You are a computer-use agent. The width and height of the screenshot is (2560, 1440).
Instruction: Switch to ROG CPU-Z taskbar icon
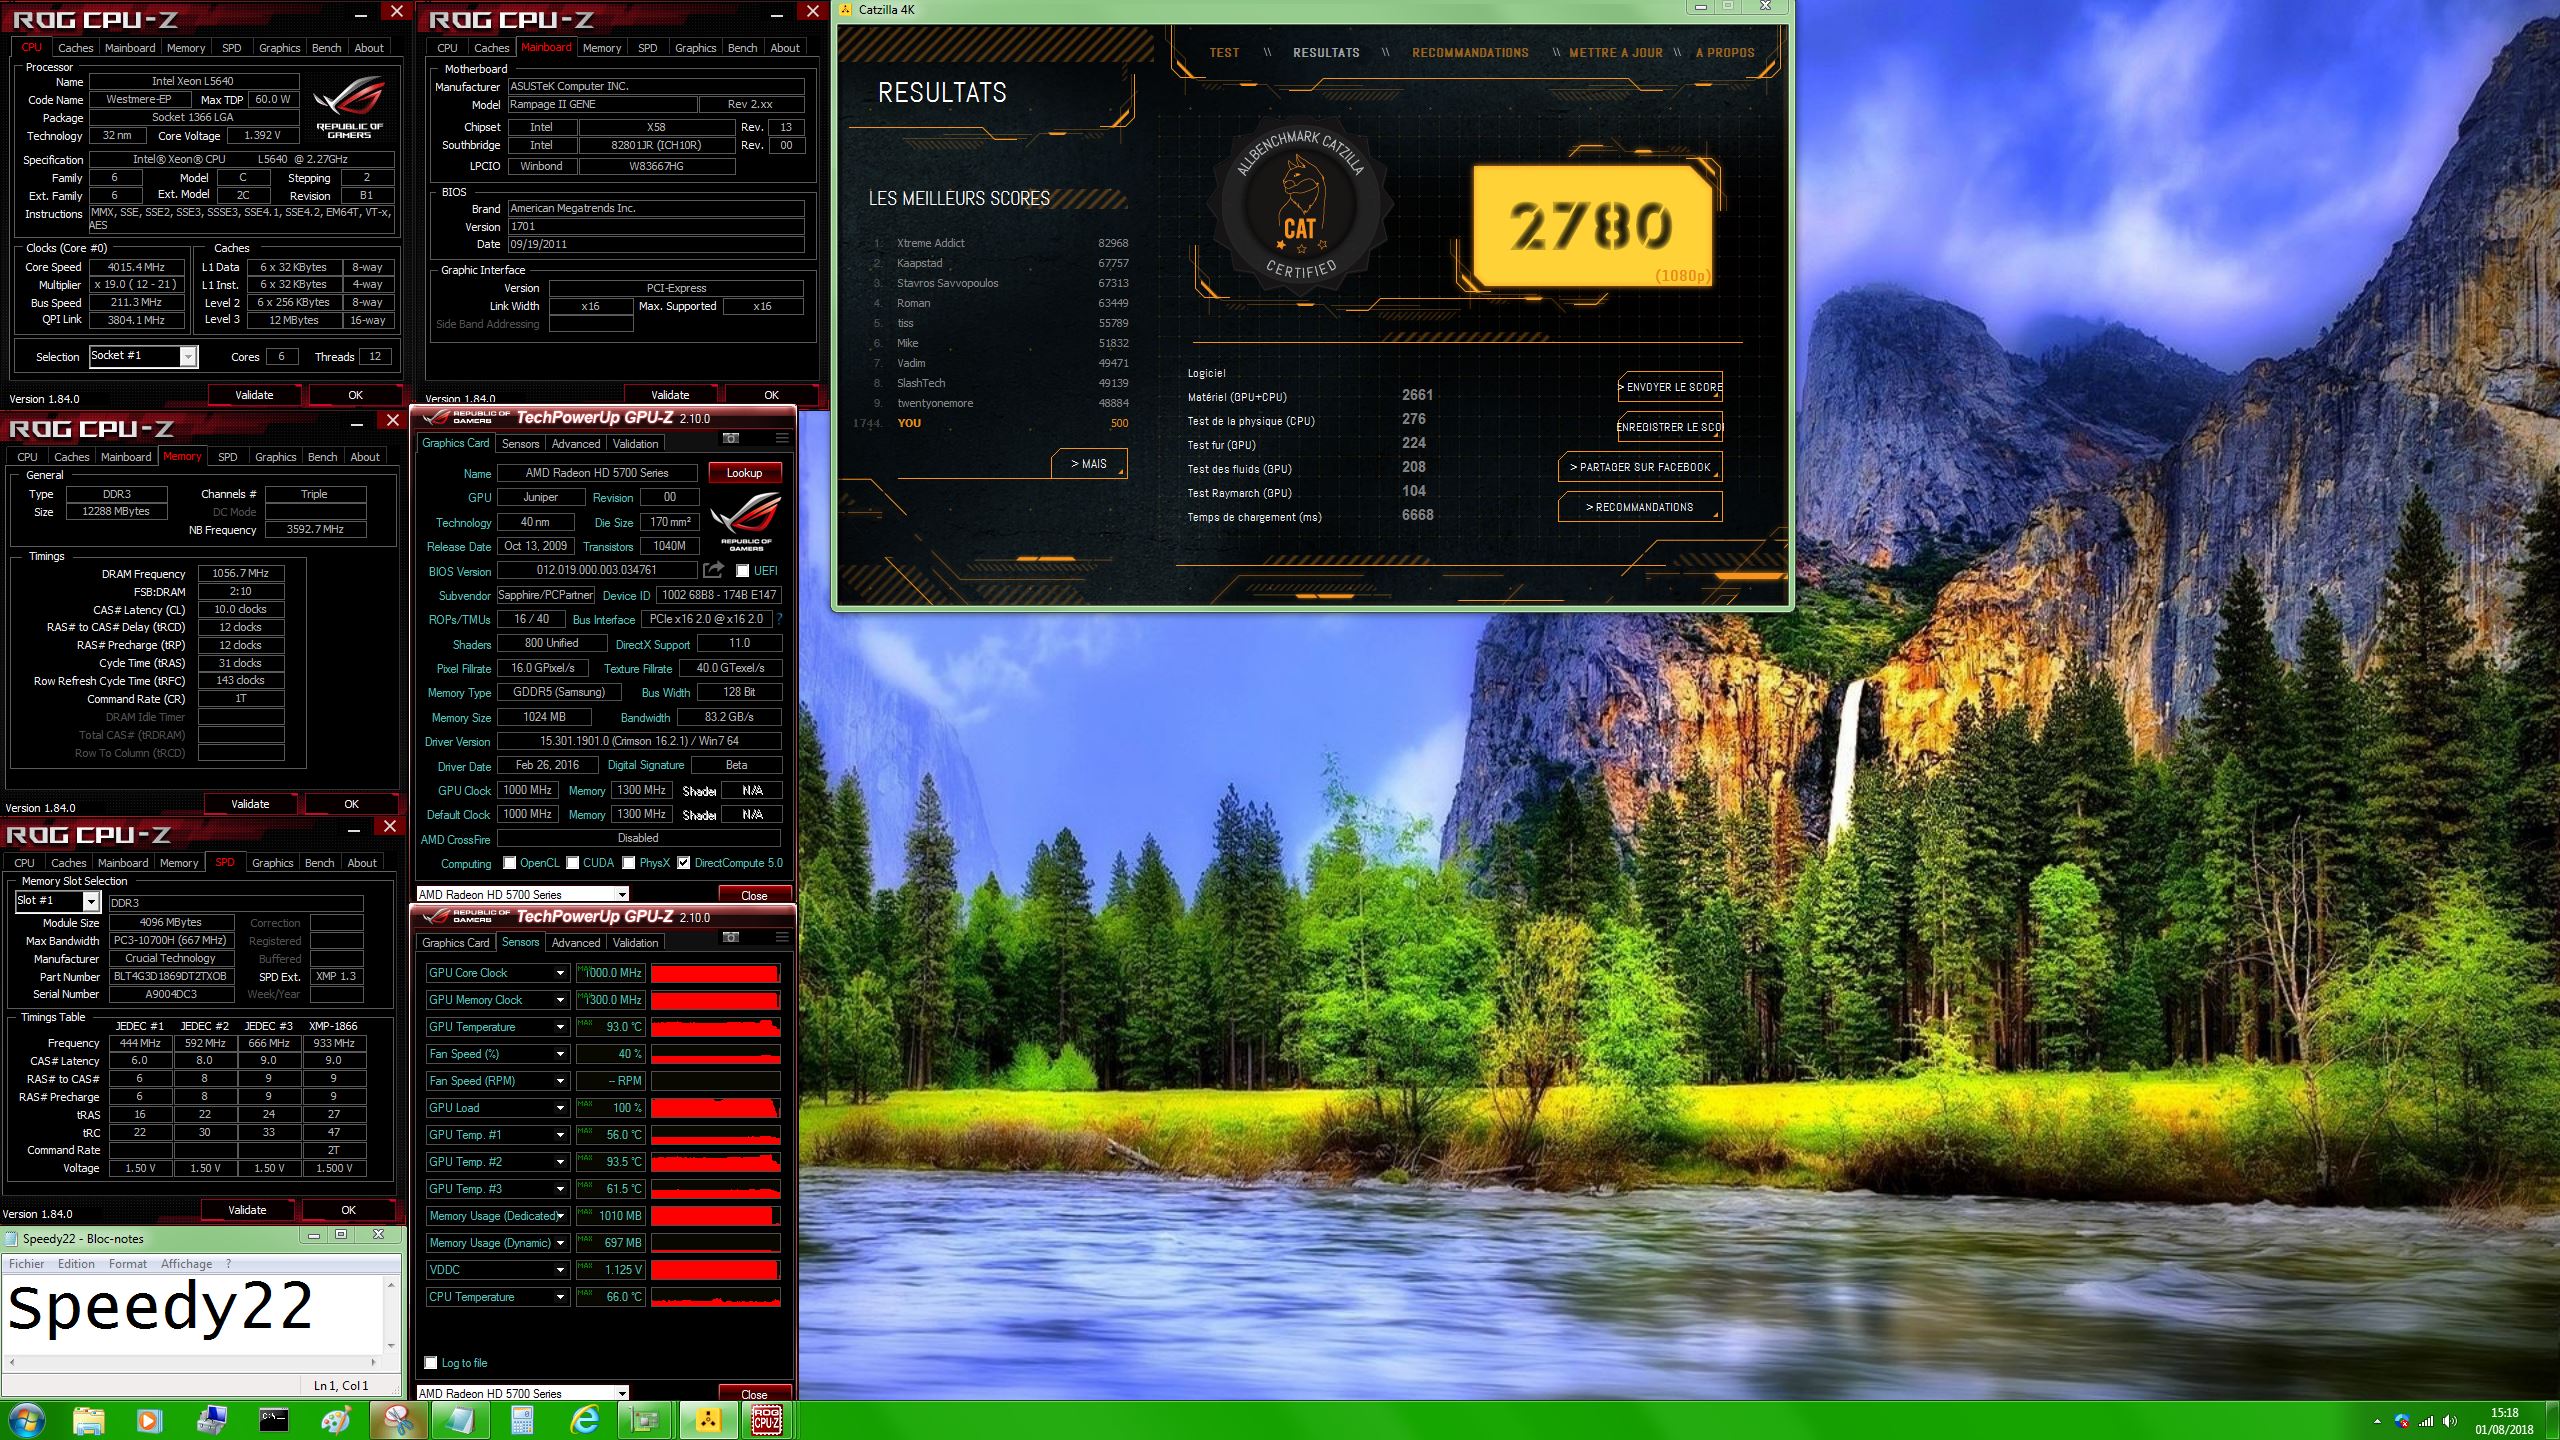click(x=767, y=1420)
